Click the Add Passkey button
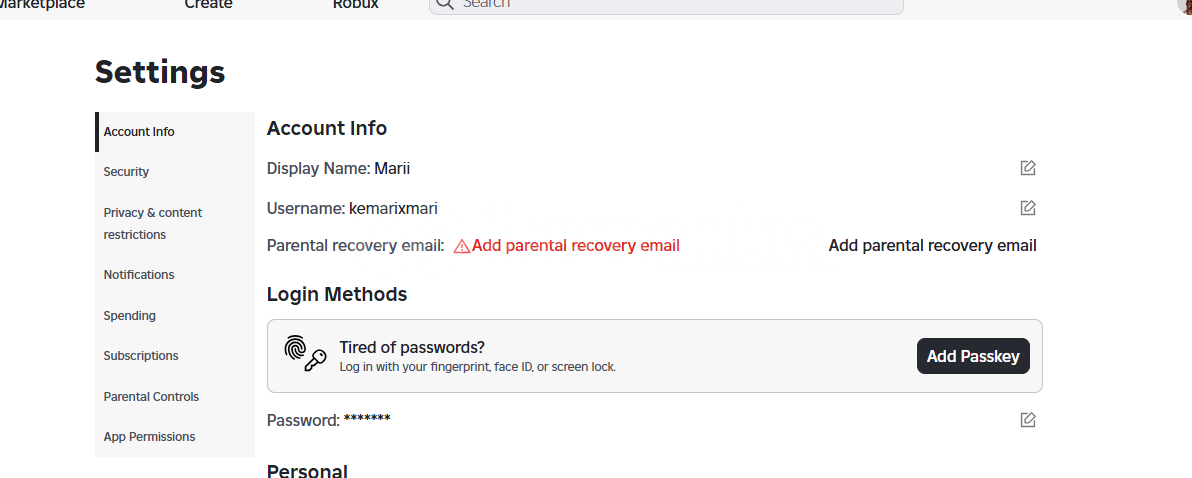Screen dimensions: 1192x478 click(x=973, y=356)
